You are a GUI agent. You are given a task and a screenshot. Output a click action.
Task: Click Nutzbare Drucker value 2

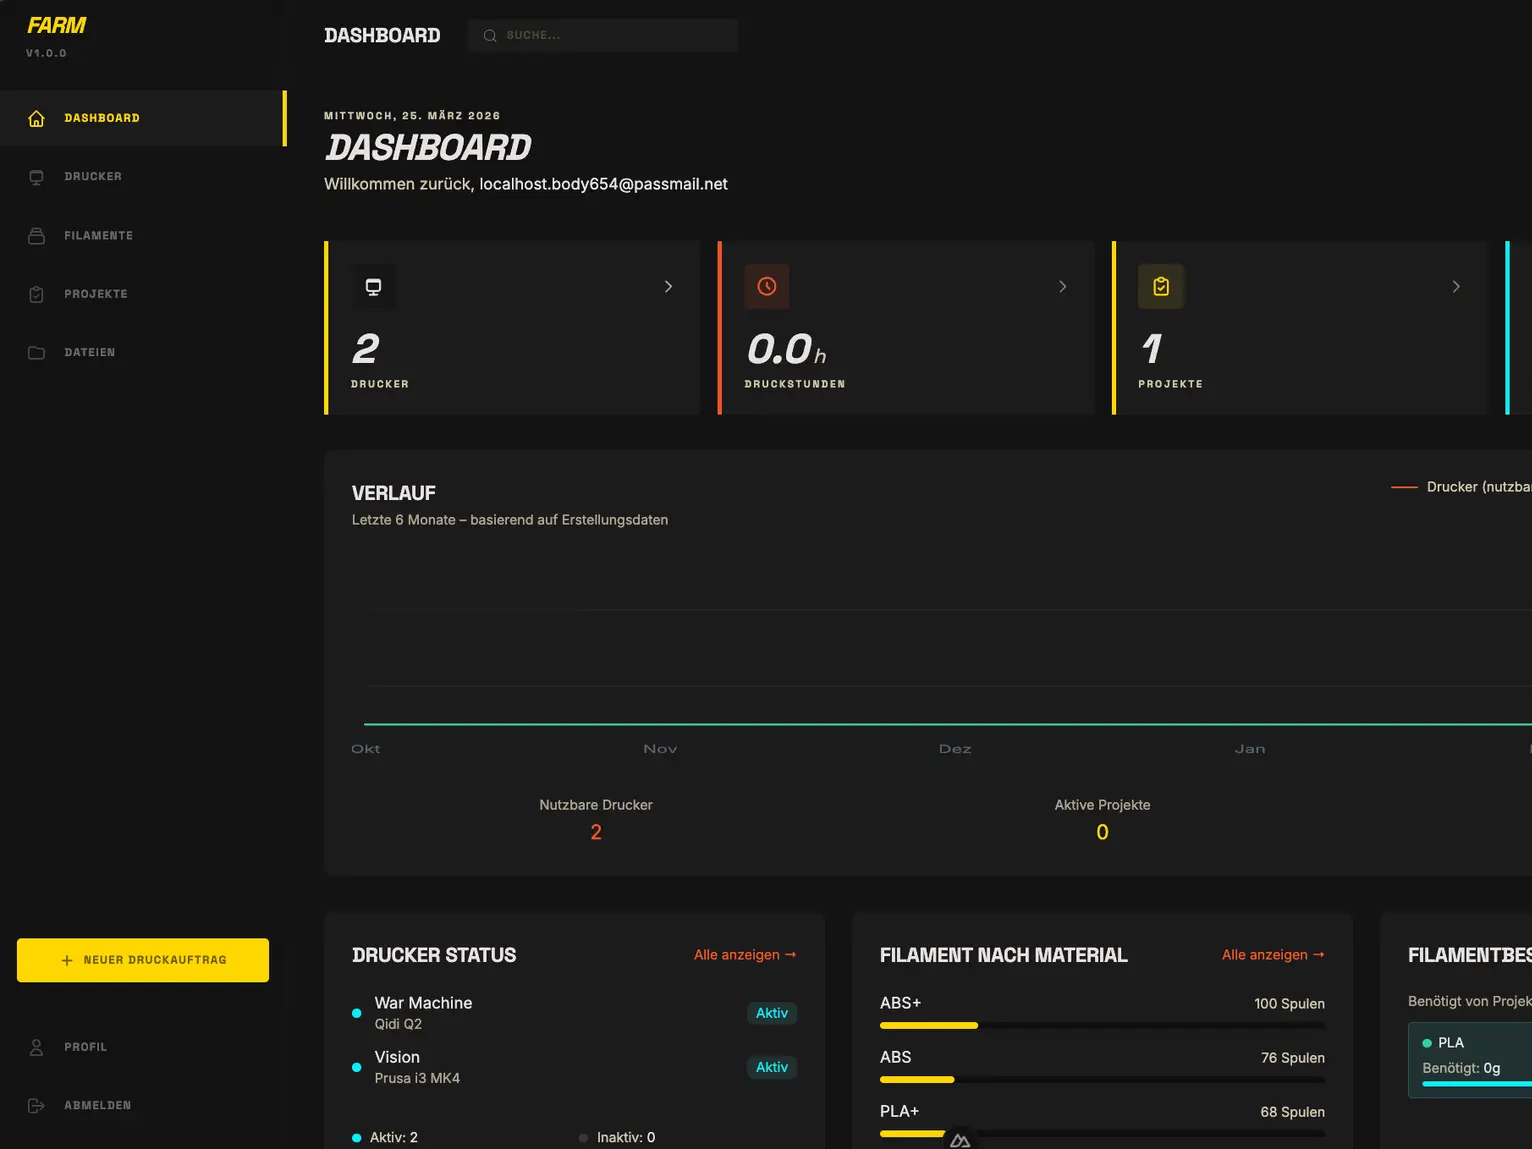click(x=596, y=832)
